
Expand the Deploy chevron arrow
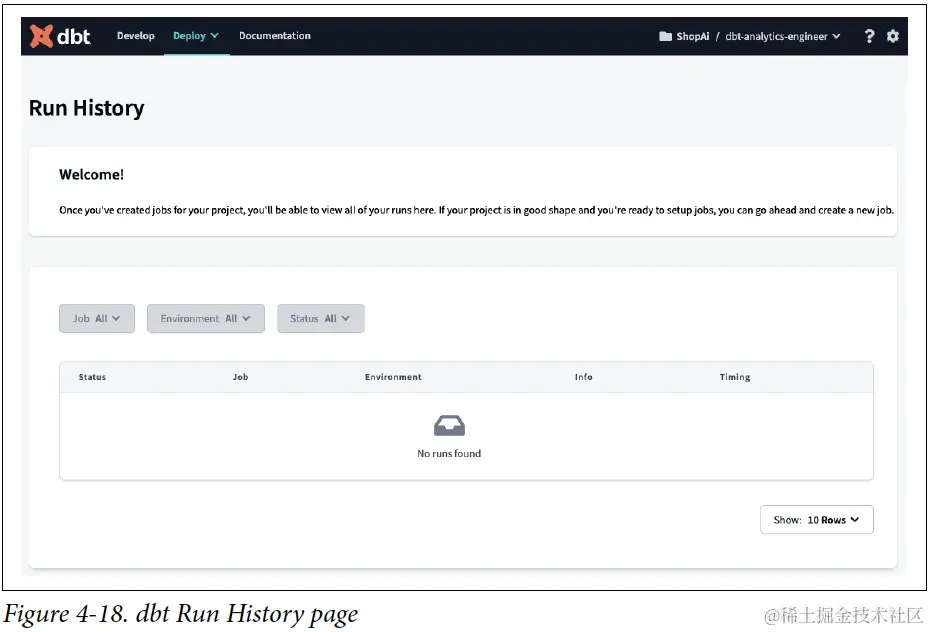(x=214, y=36)
